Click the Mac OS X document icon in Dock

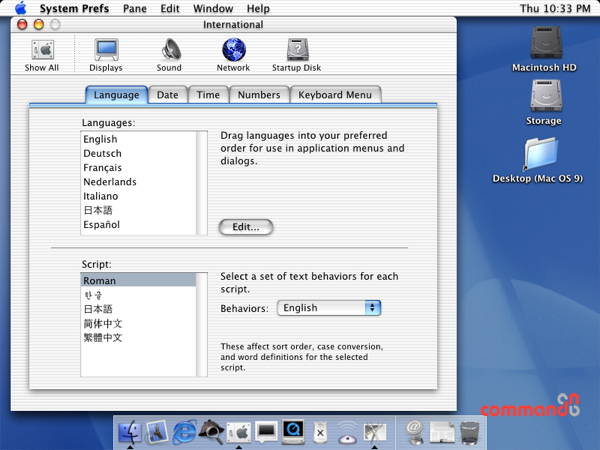coord(321,433)
